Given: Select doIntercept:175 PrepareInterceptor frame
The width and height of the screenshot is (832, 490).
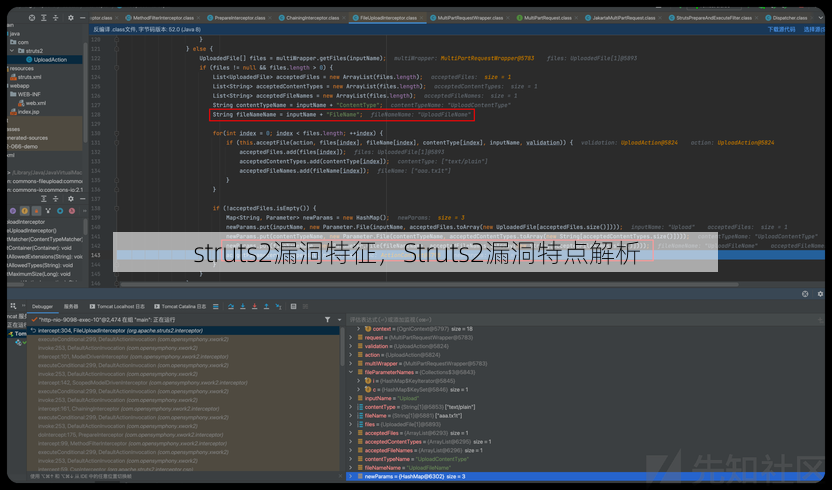Looking at the screenshot, I should [184, 435].
